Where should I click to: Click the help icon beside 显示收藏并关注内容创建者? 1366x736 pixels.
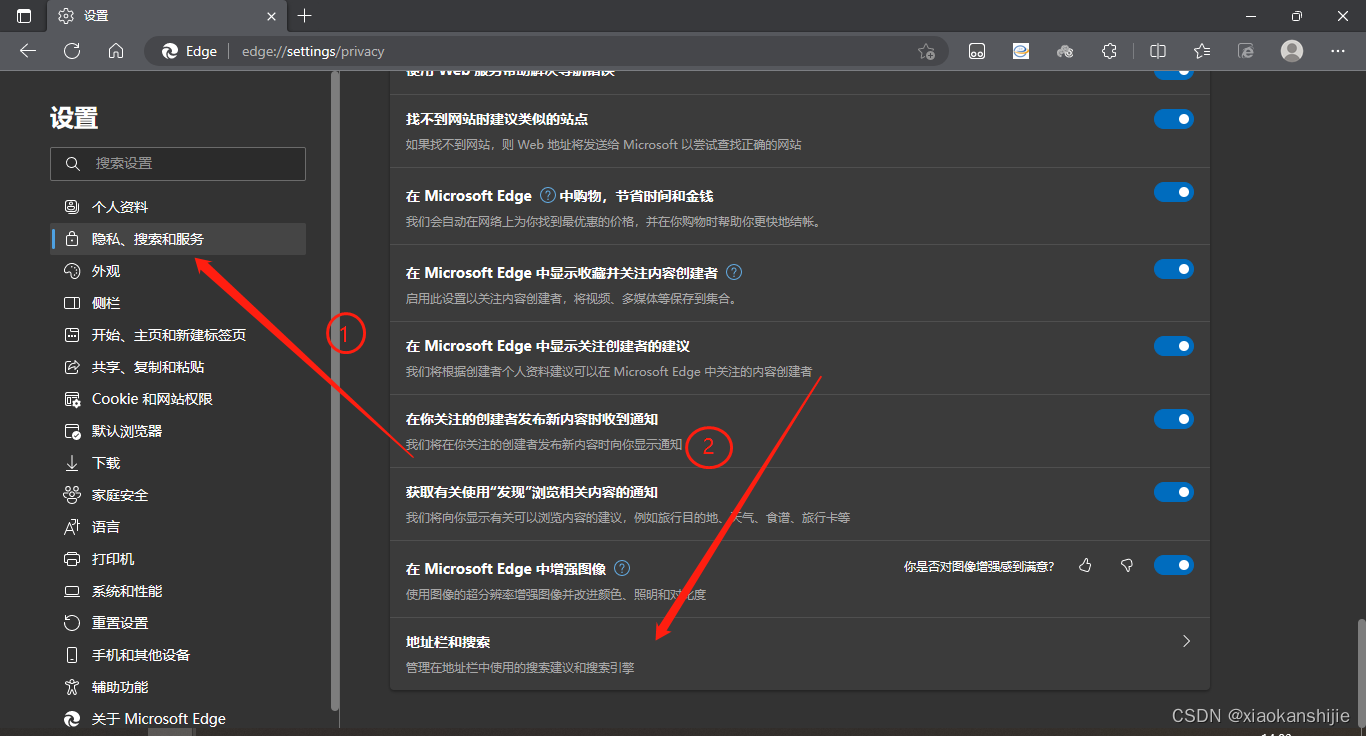point(734,272)
